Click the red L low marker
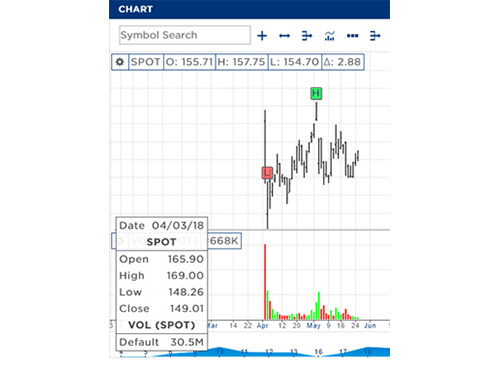 (x=267, y=173)
